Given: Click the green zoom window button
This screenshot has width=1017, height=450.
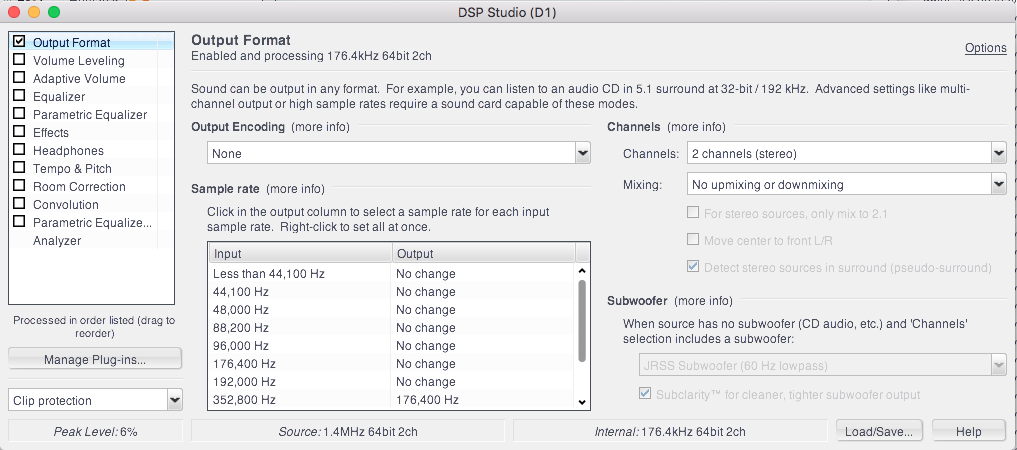Looking at the screenshot, I should [54, 12].
